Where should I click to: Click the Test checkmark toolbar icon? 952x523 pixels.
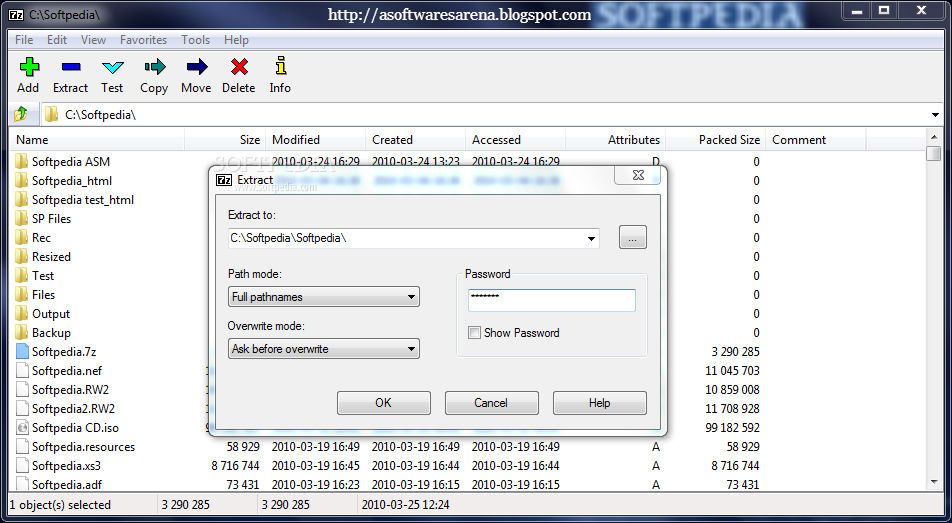pos(112,67)
